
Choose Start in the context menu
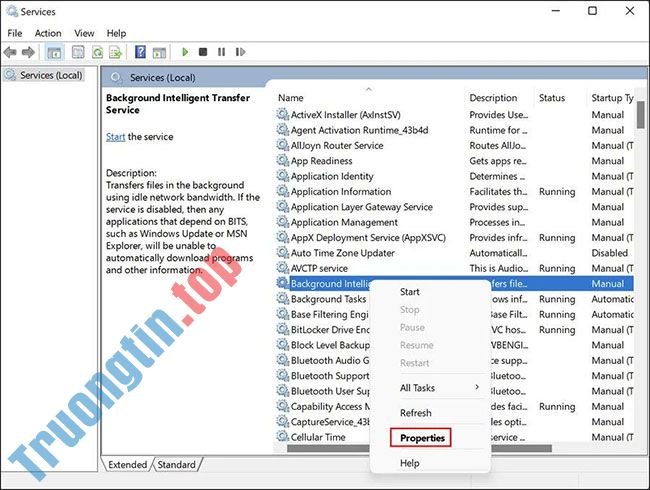410,292
